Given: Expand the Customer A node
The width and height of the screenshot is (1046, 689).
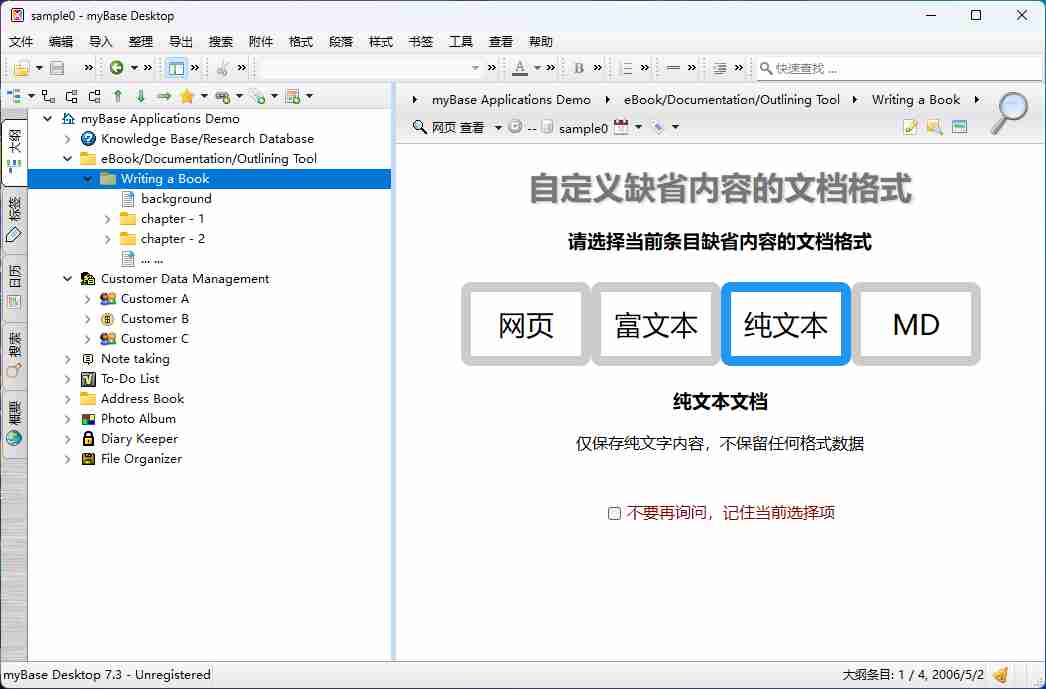Looking at the screenshot, I should click(x=88, y=299).
